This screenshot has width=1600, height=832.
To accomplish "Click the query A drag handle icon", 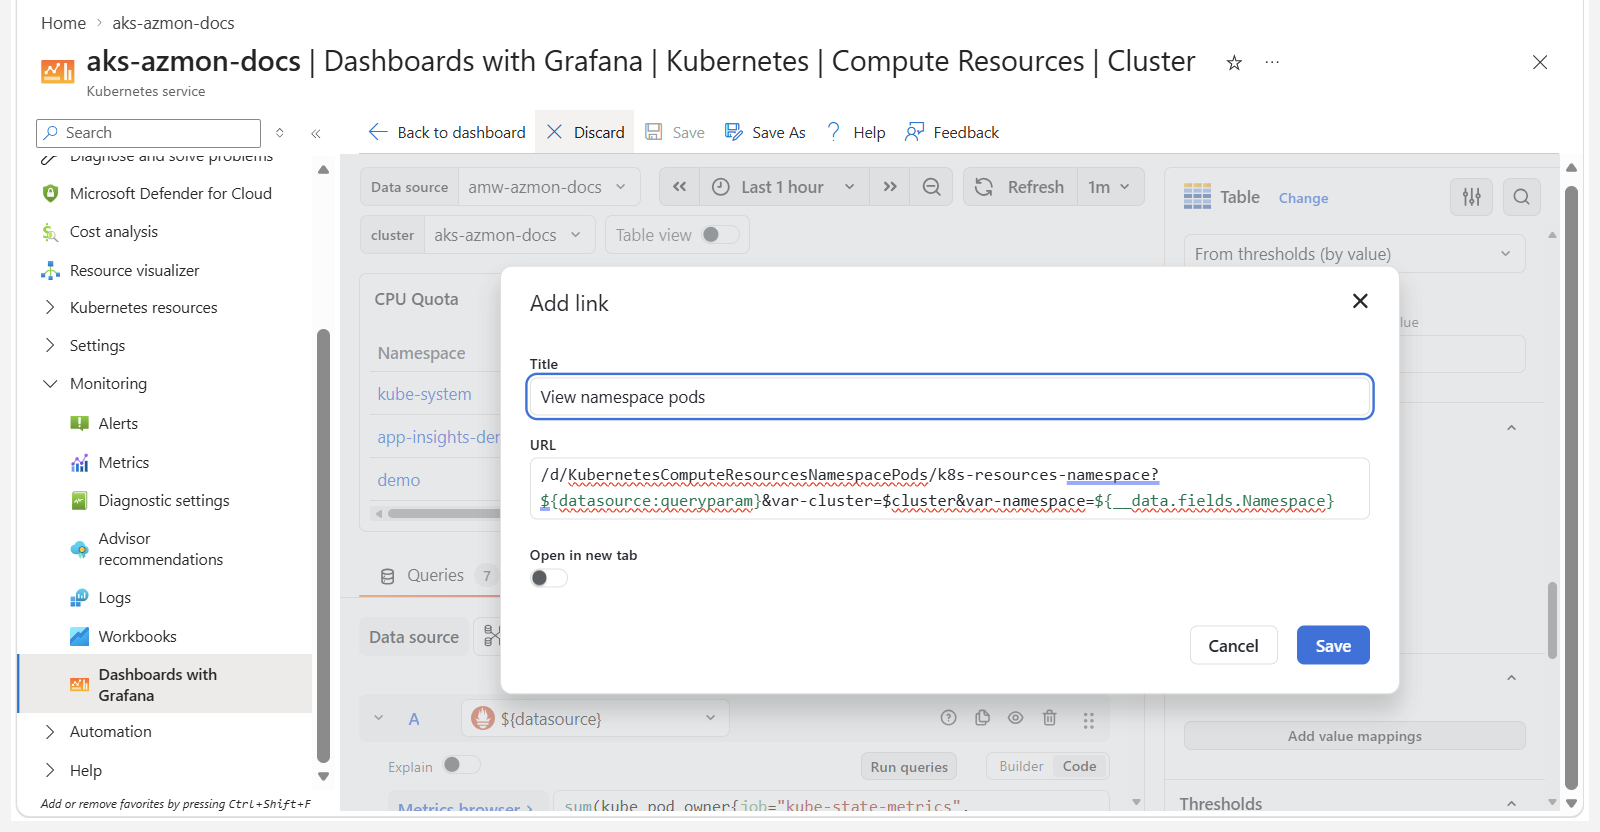I will 1088,720.
